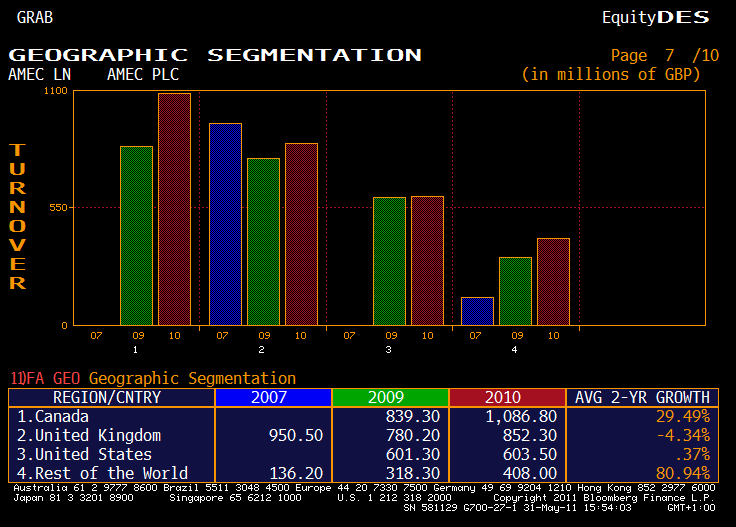Click Rest of World's red 2010 bar

click(553, 282)
